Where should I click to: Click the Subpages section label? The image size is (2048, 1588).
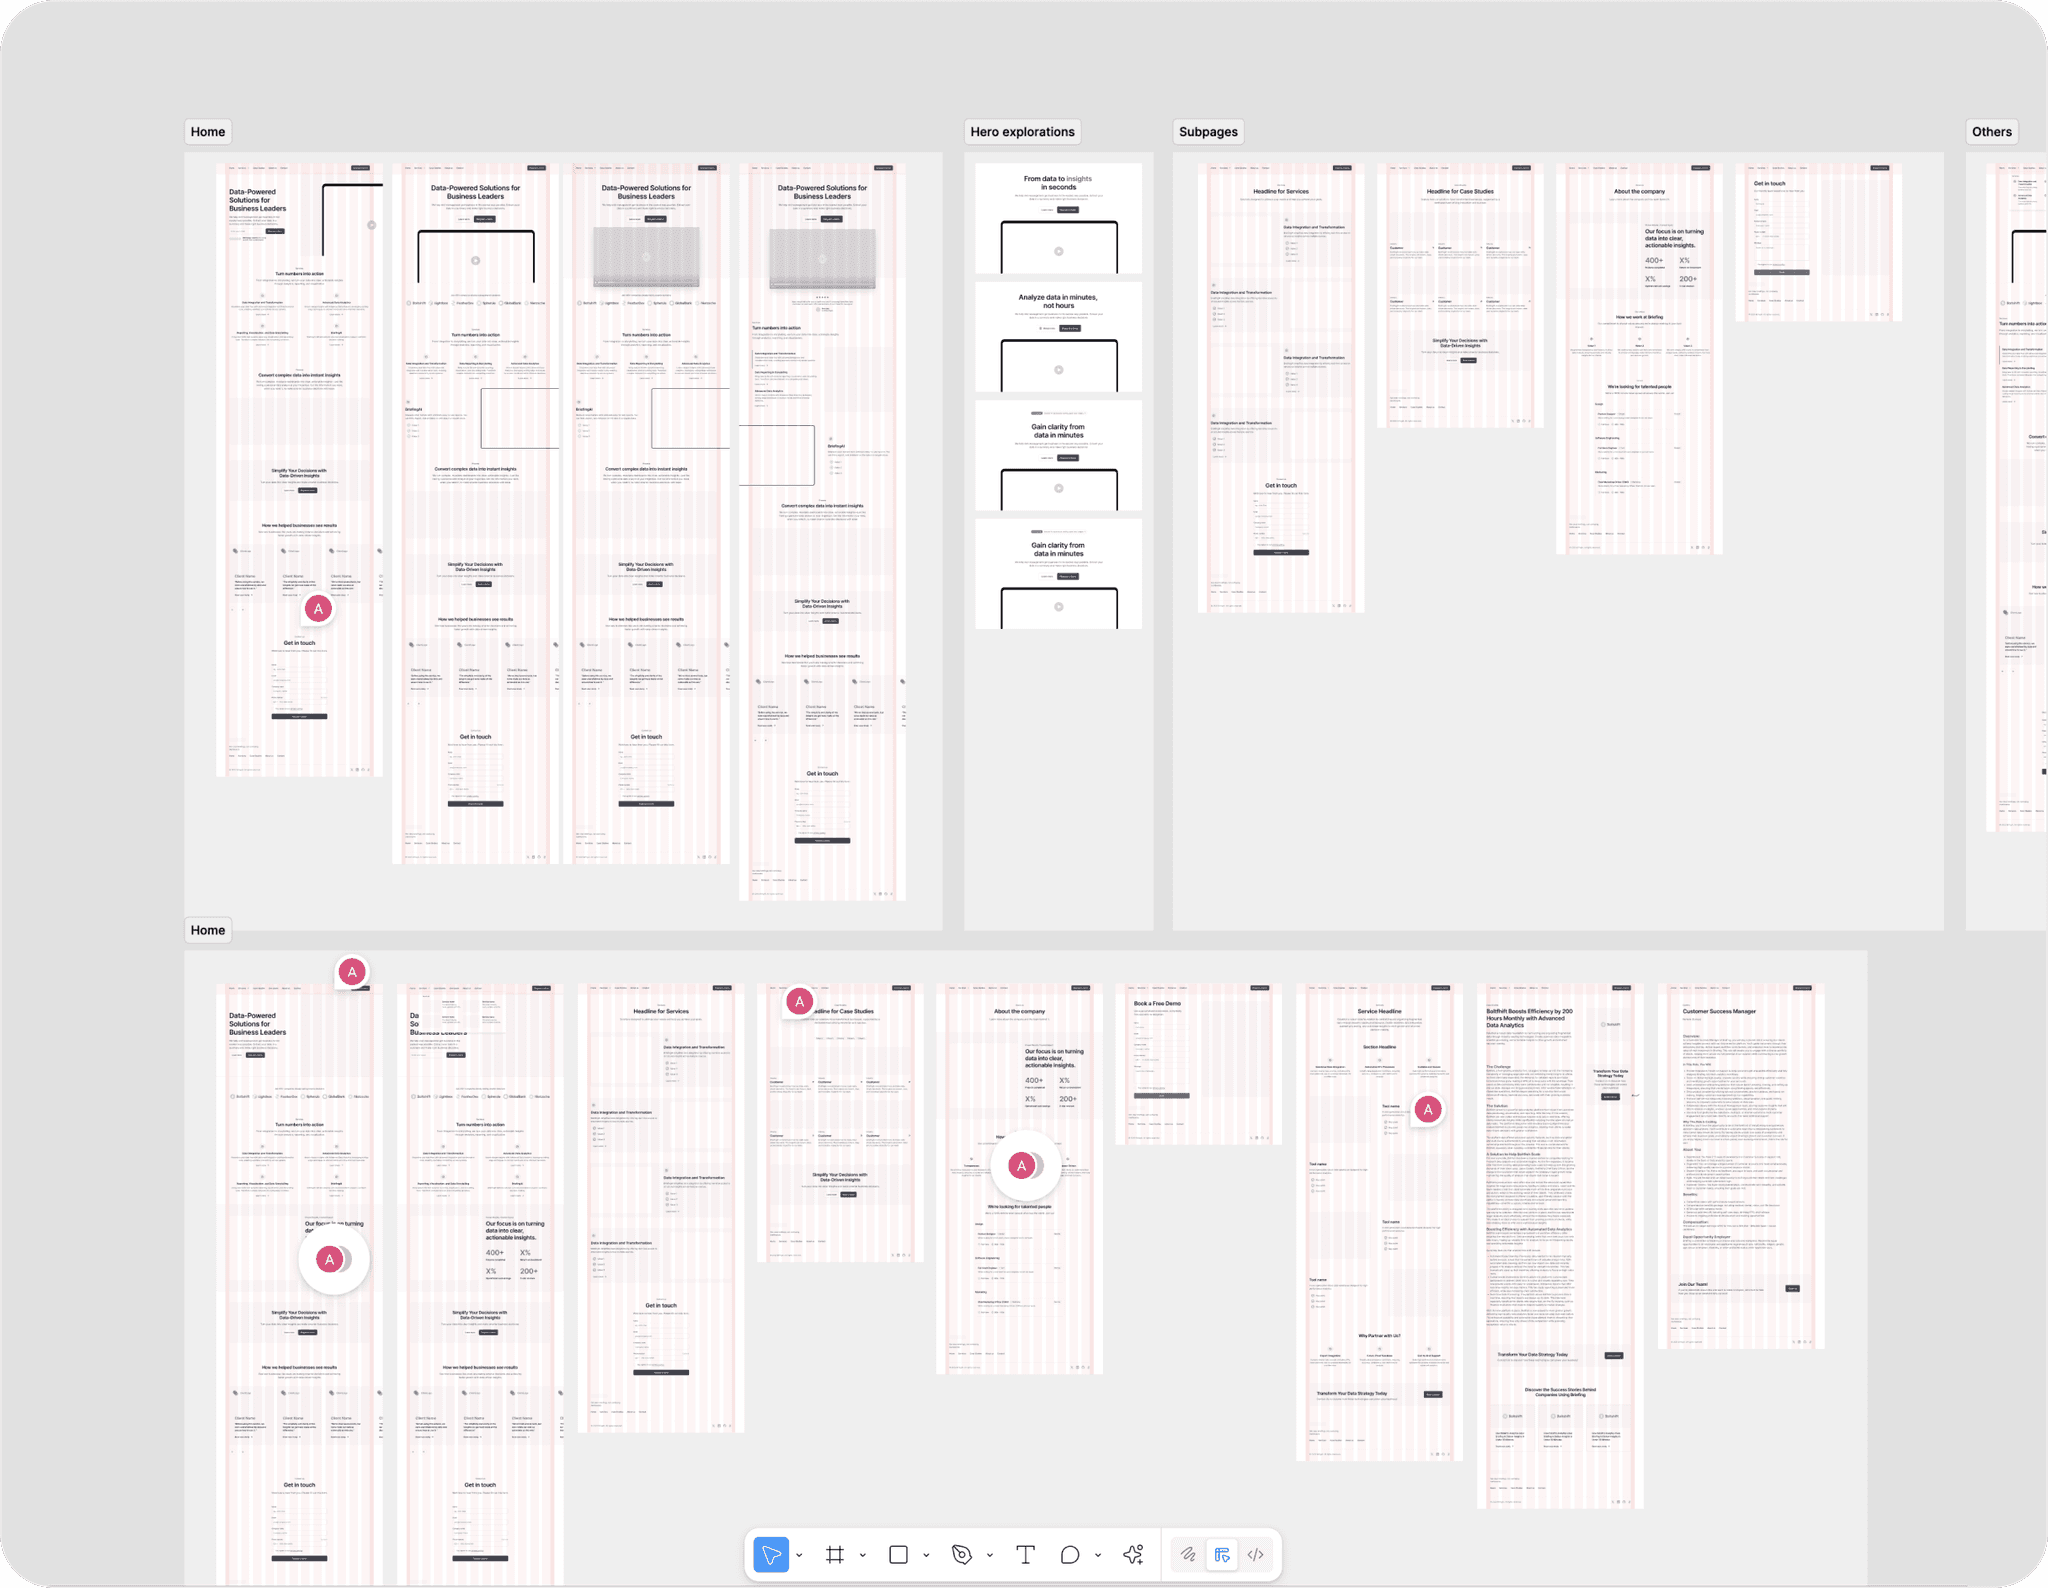(x=1208, y=131)
